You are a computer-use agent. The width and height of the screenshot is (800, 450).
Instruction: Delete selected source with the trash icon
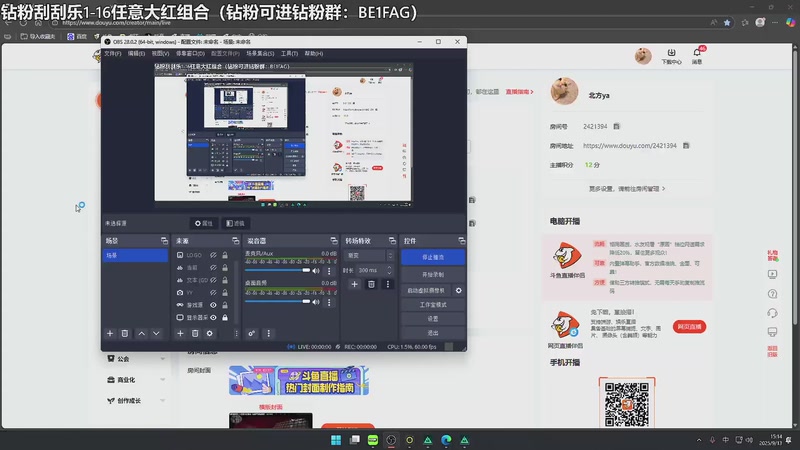pyautogui.click(x=195, y=333)
